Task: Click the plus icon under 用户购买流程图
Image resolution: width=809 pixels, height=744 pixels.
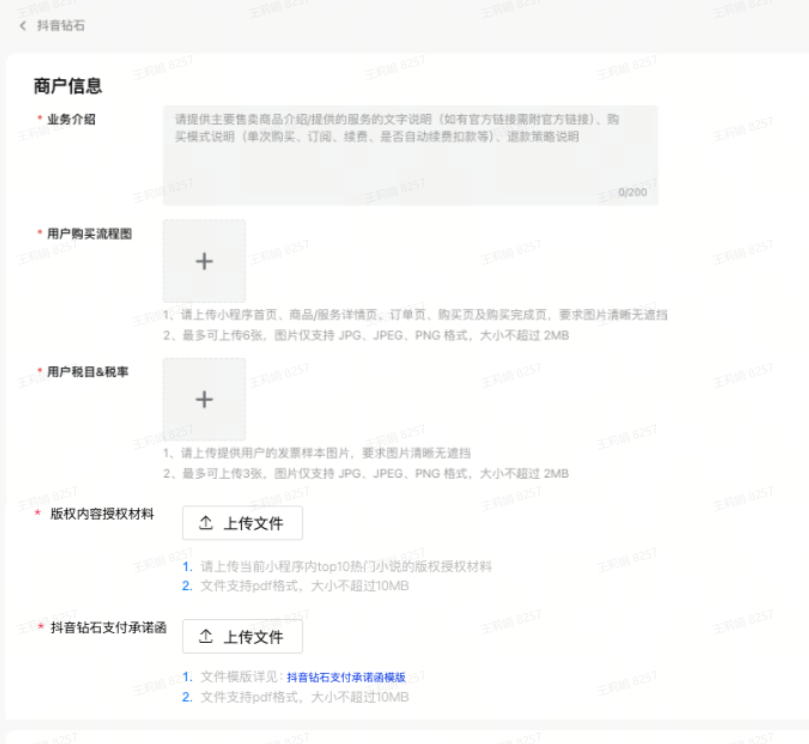Action: pos(204,261)
